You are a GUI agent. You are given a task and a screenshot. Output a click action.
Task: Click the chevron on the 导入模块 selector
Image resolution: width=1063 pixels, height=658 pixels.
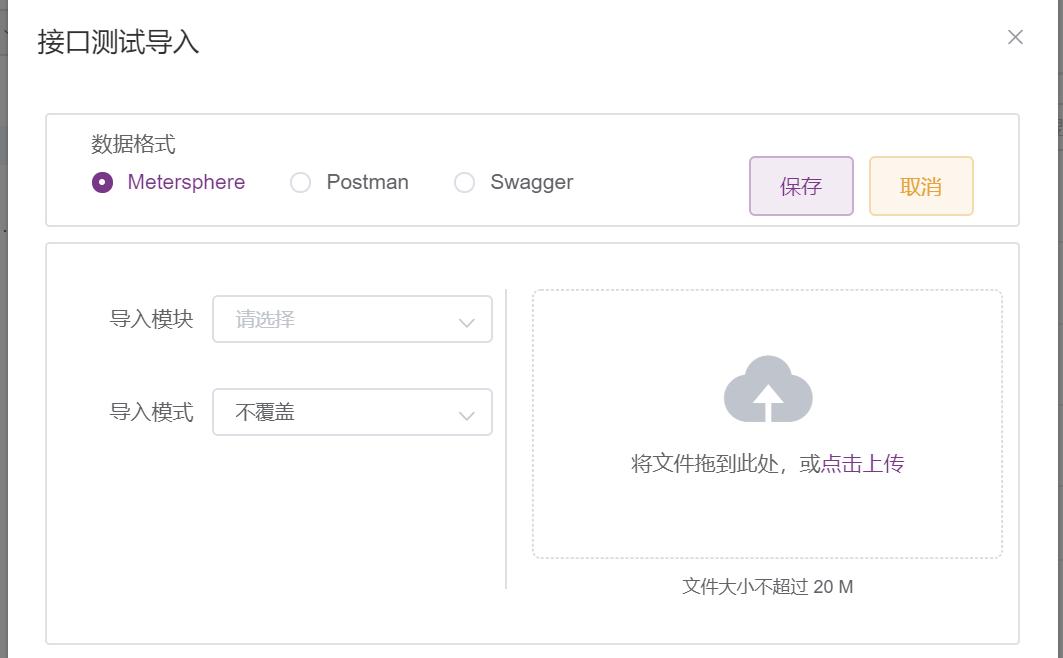pos(465,319)
